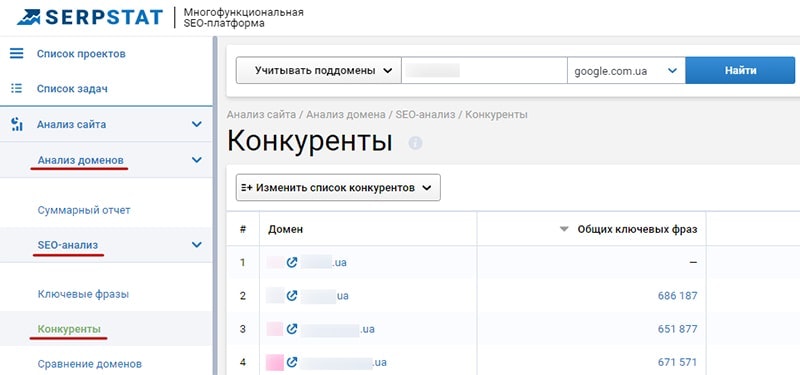Viewport: 800px width, 375px height.
Task: Click the sidebar vertical scrollbar
Action: coord(215,205)
